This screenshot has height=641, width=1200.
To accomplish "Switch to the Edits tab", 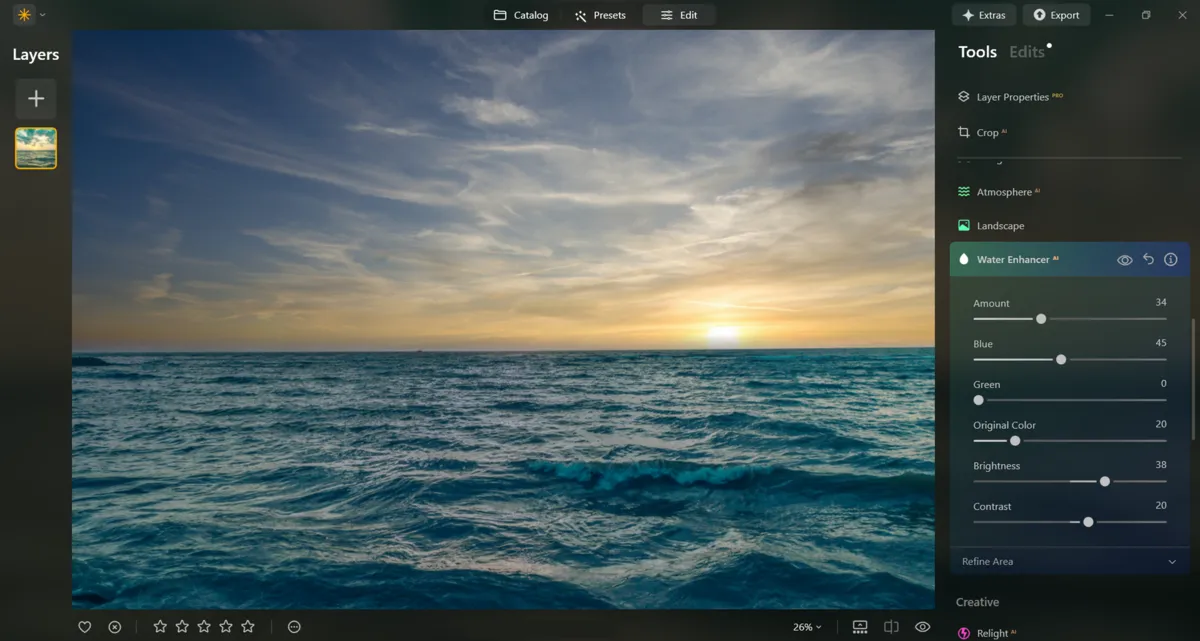I will point(1027,52).
